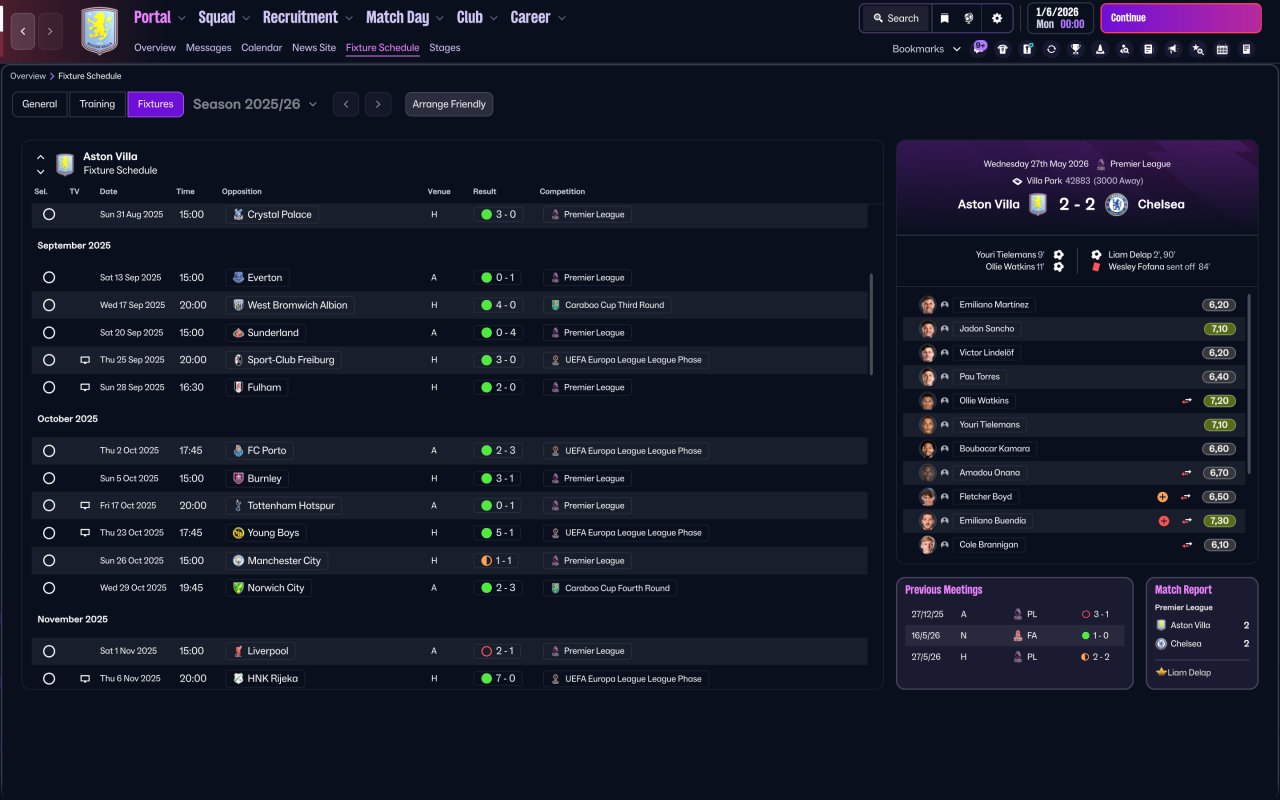
Task: Switch to the Overview tab
Action: (x=155, y=48)
